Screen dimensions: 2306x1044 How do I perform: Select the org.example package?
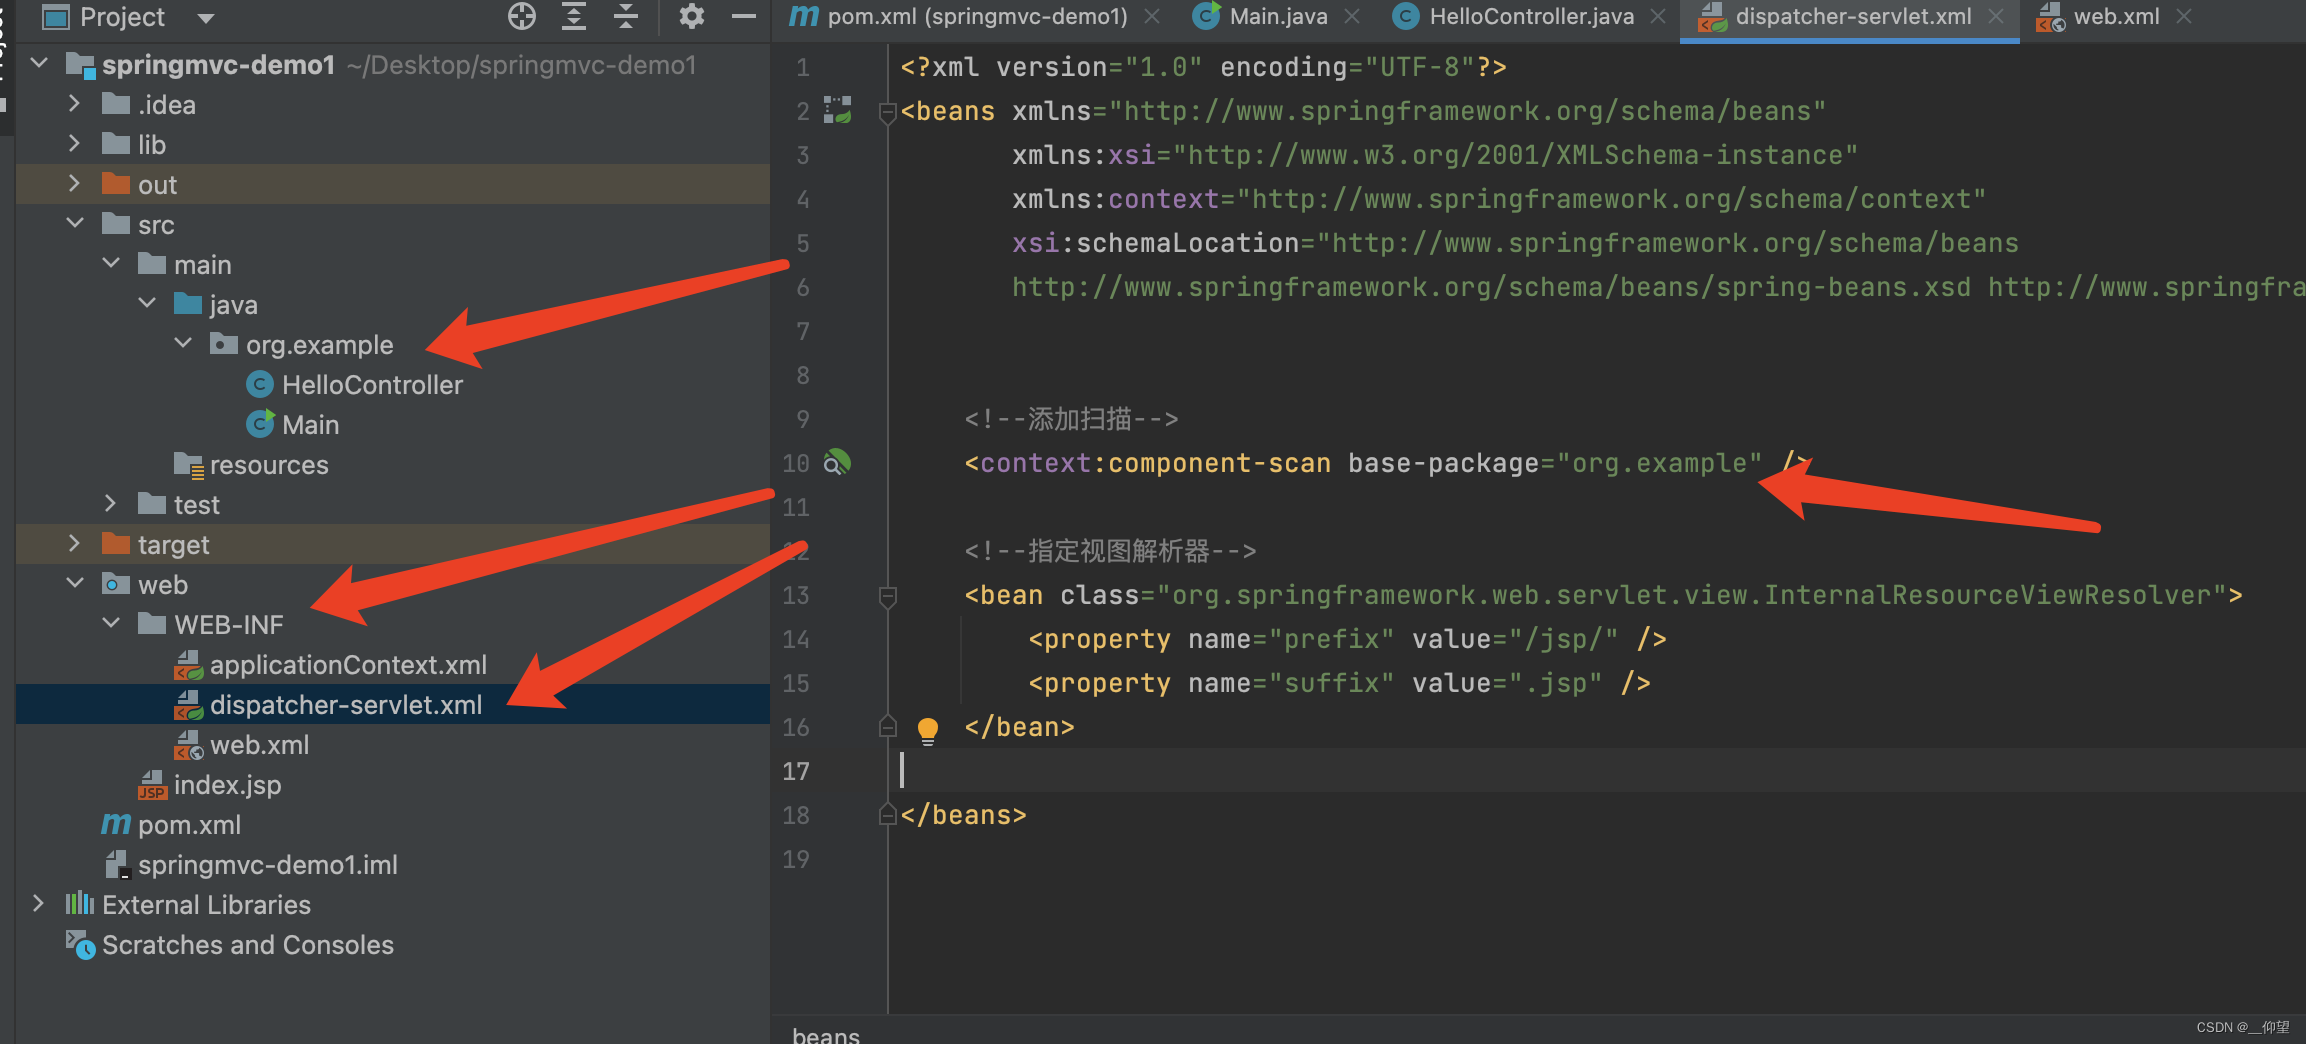click(319, 345)
